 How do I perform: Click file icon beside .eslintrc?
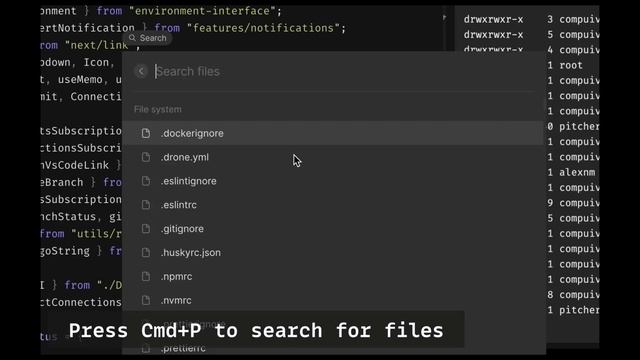[x=146, y=205]
